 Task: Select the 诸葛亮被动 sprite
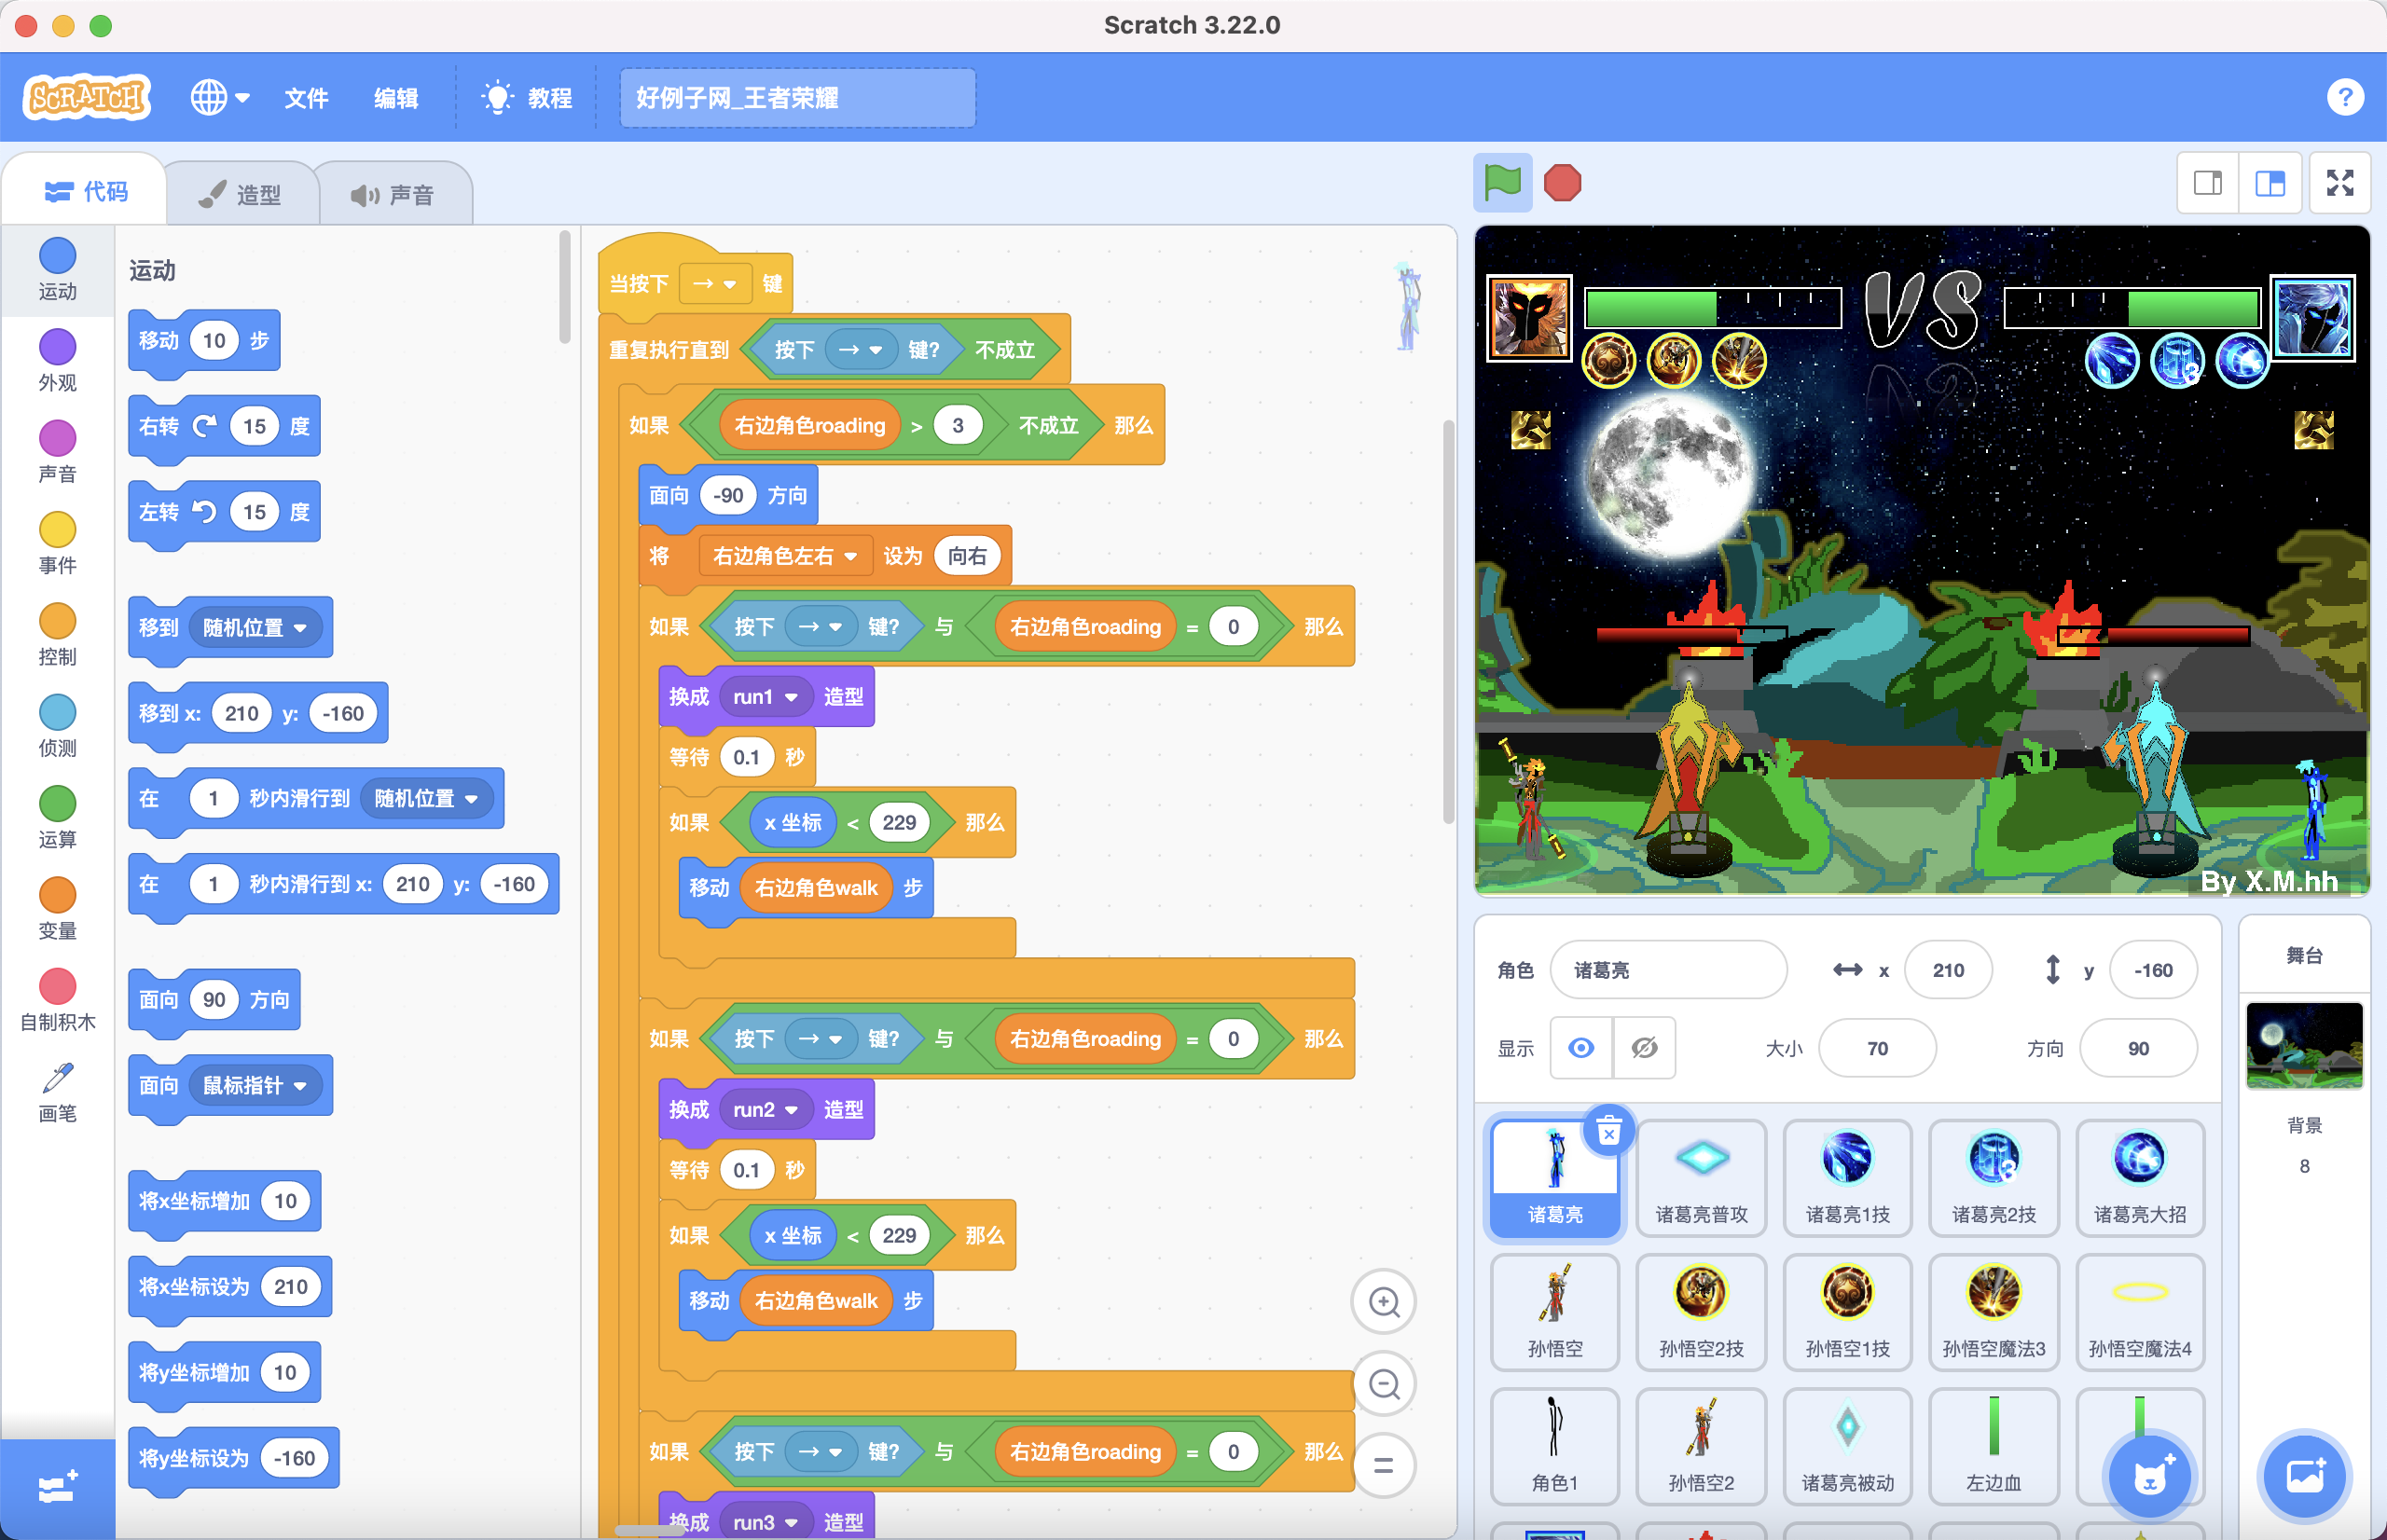click(1847, 1446)
